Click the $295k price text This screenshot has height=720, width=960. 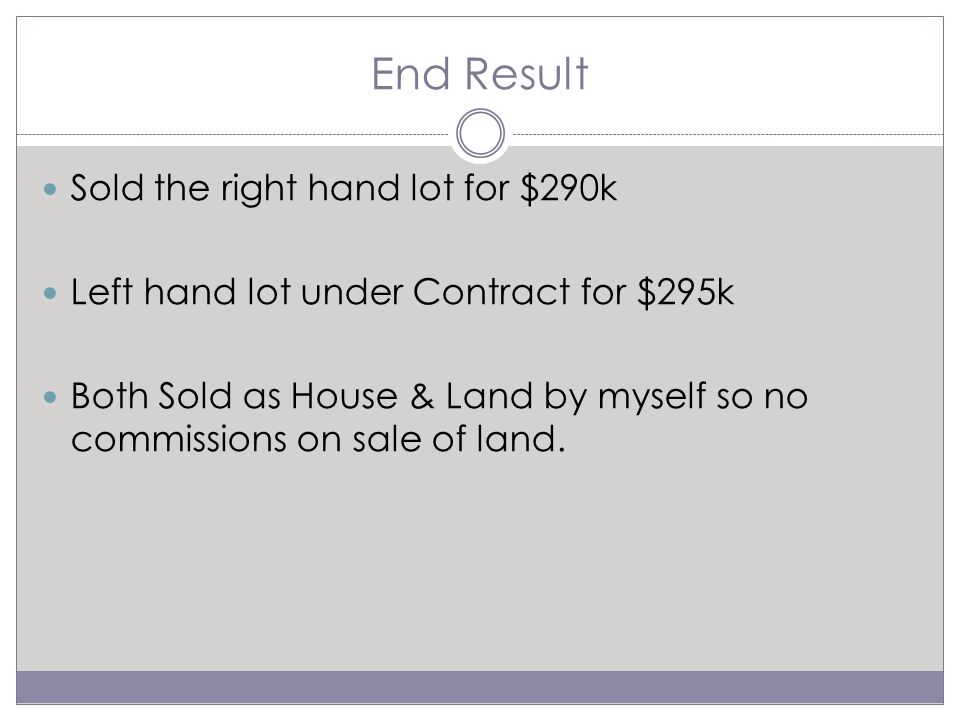click(685, 292)
